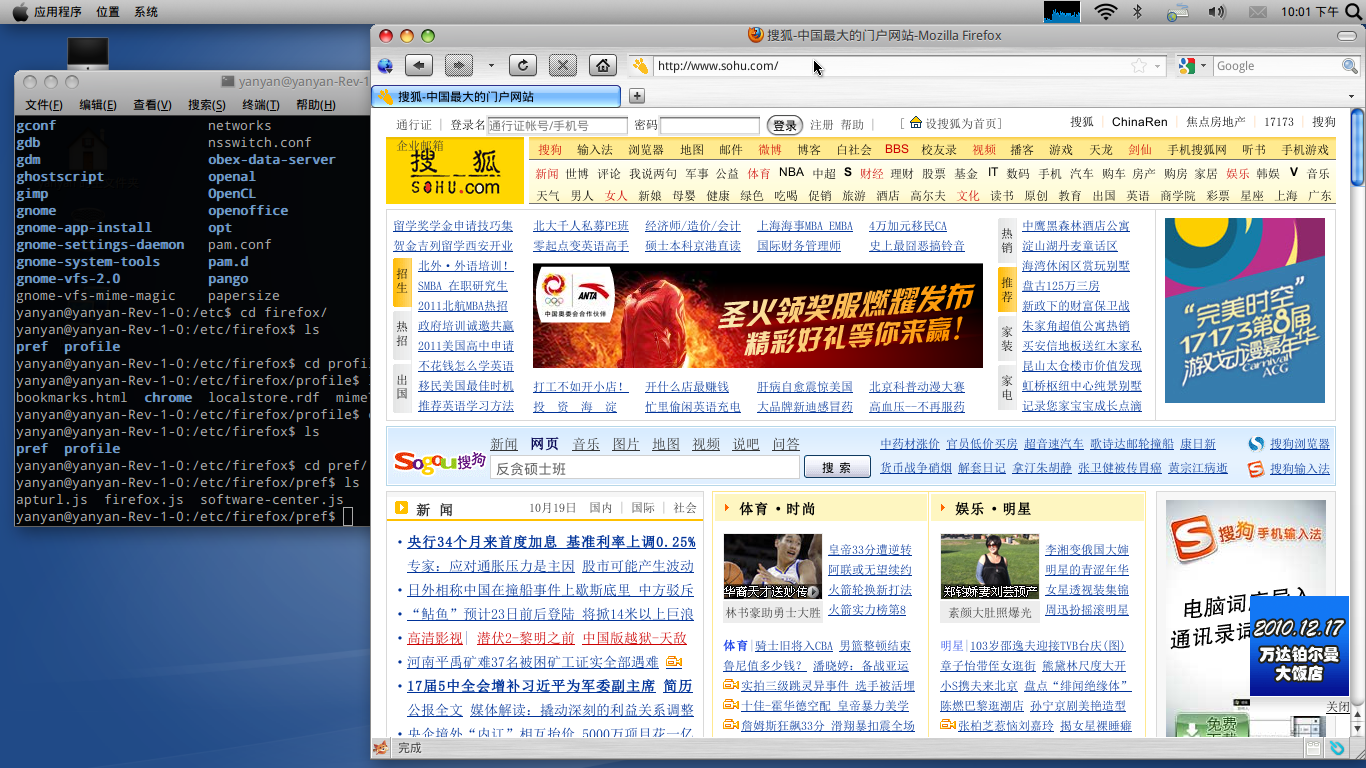The height and width of the screenshot is (768, 1366).
Task: Open terminal 终端(T) menu
Action: 261,105
